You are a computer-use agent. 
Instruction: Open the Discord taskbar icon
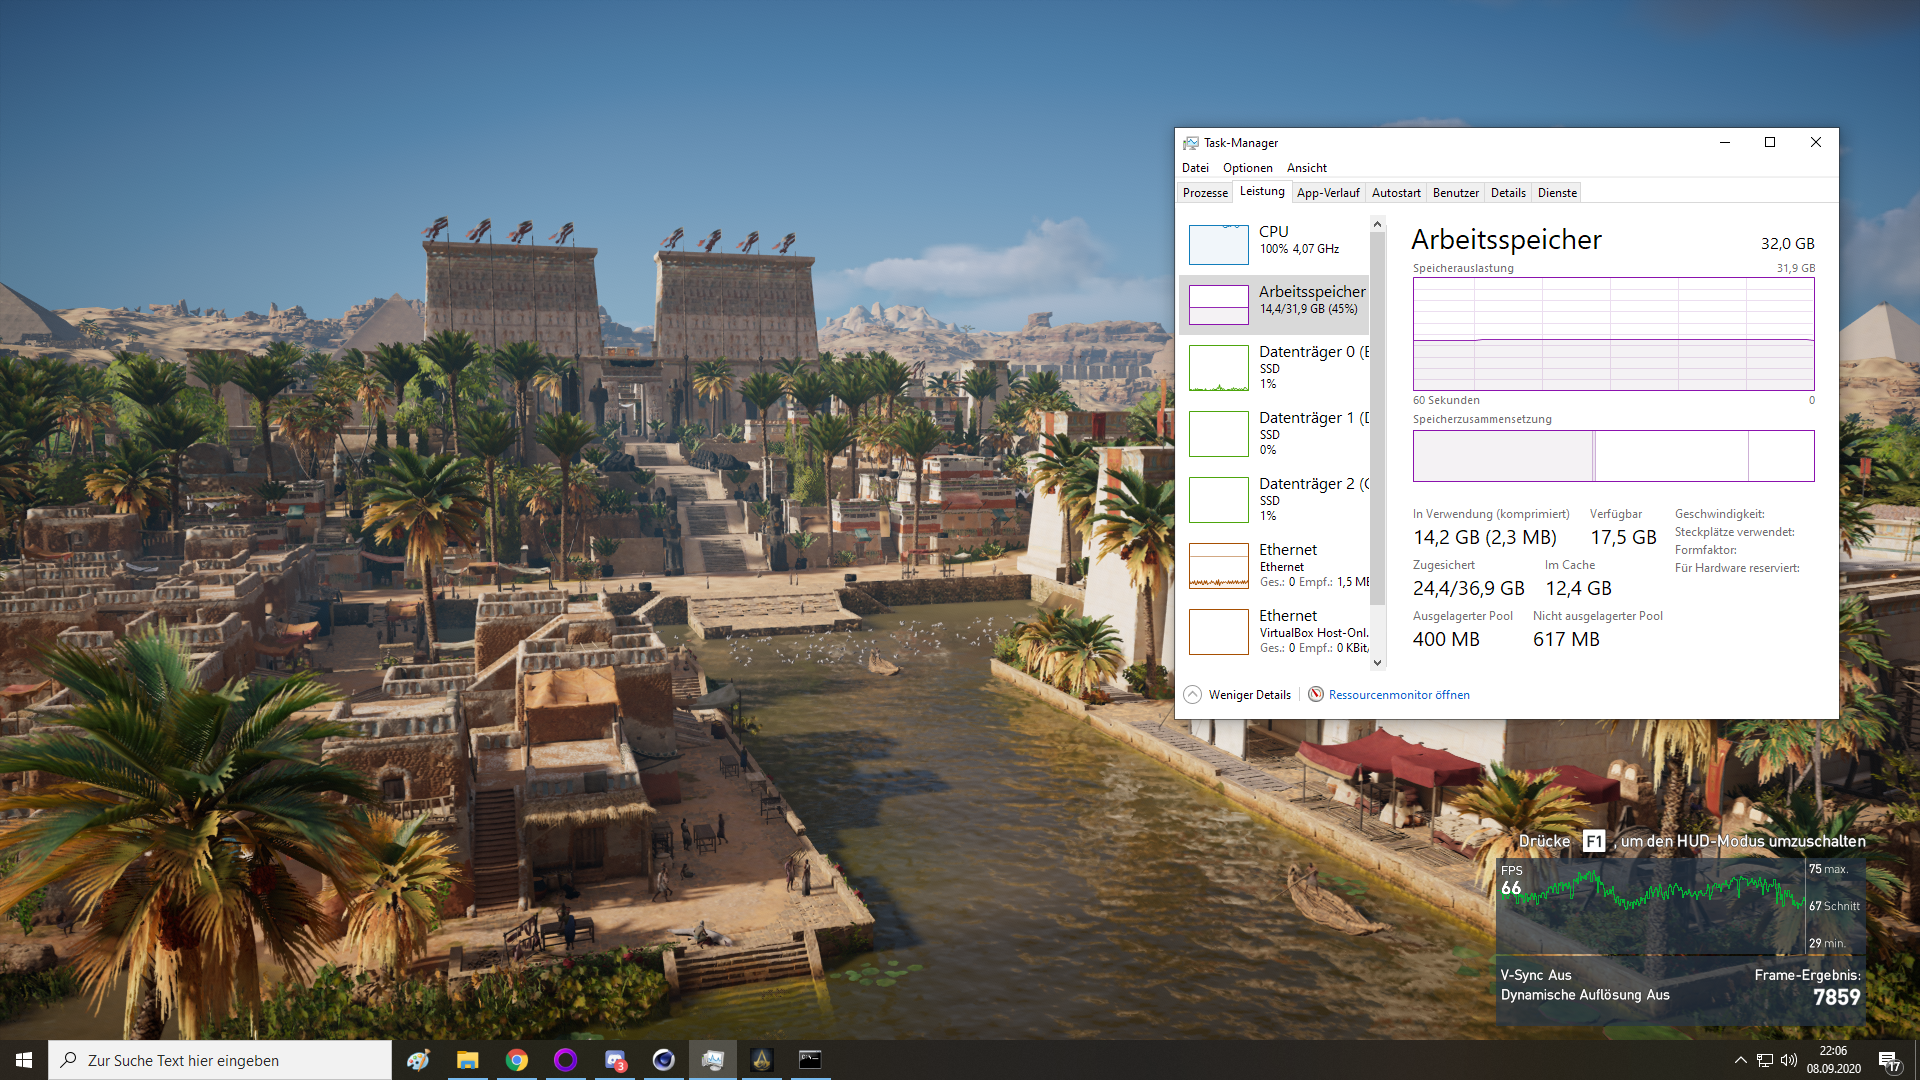614,1060
